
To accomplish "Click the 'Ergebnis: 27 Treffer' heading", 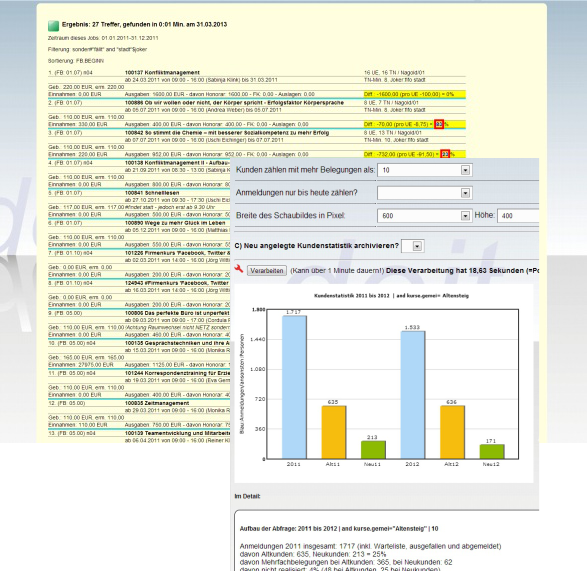I will [x=145, y=24].
